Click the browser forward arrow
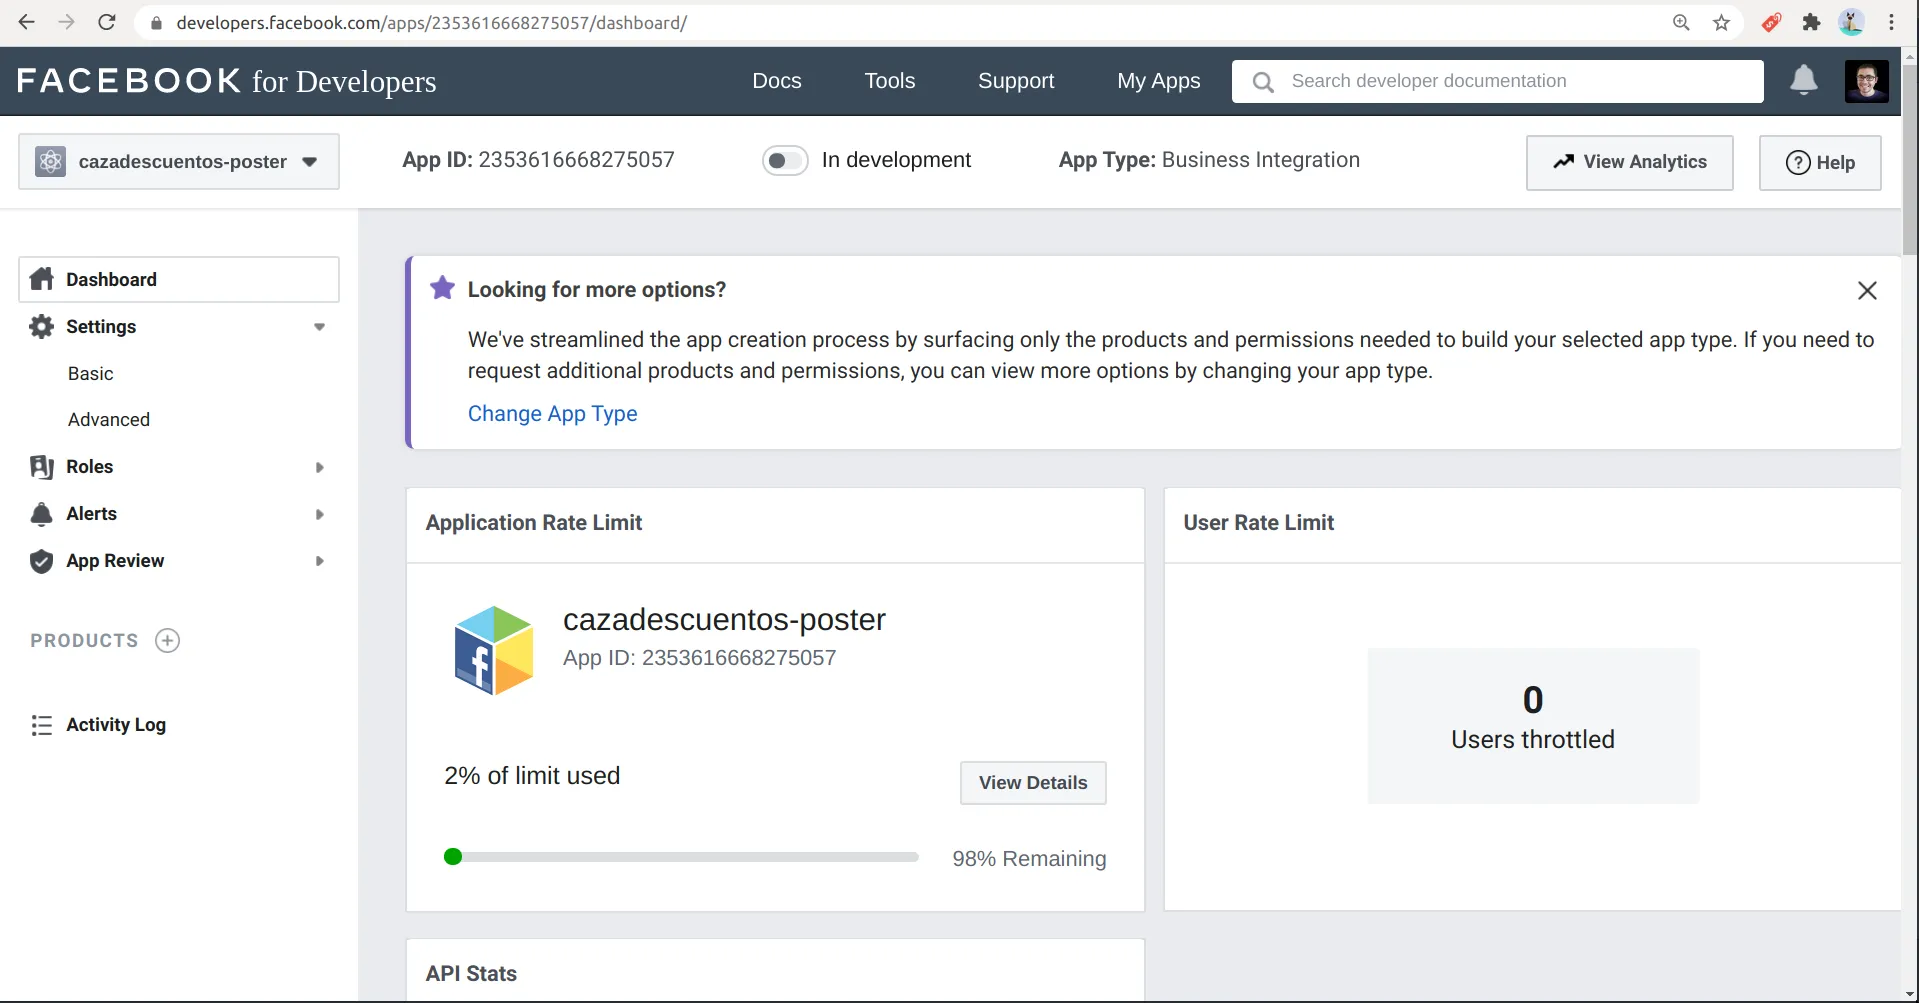This screenshot has width=1919, height=1003. (67, 22)
